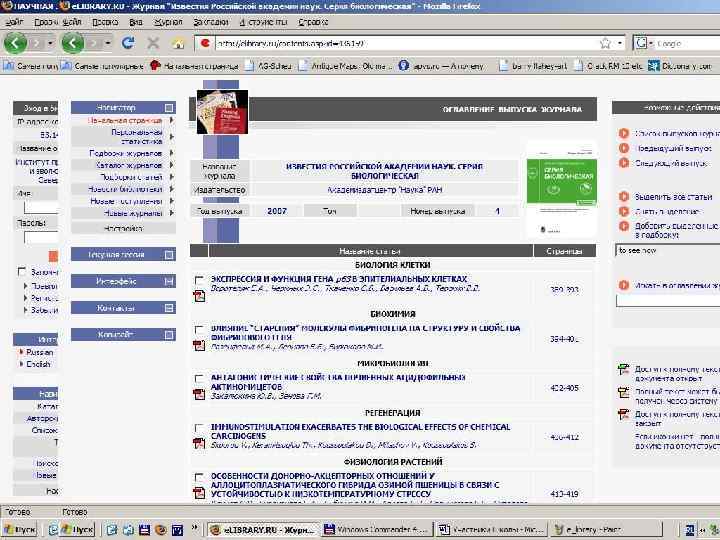Open PDF icon for actinomycetes antagonistic article
This screenshot has height=540, width=720.
coord(199,394)
